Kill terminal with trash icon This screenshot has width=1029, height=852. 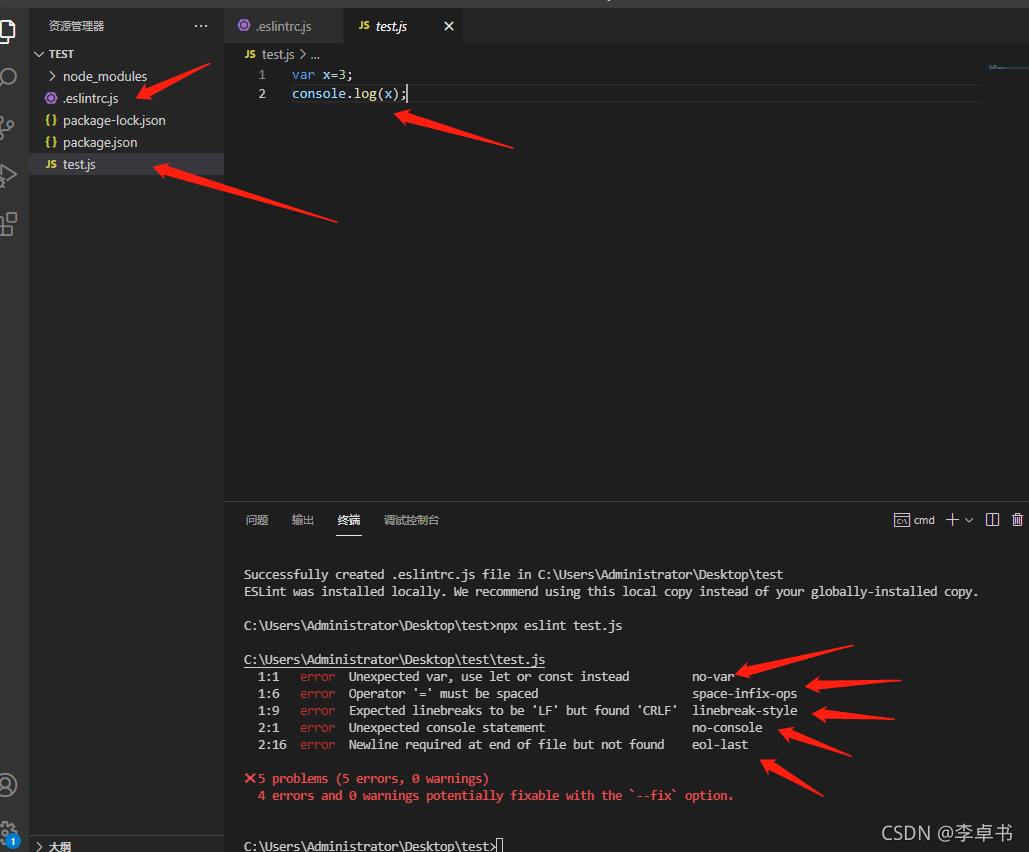pyautogui.click(x=1017, y=520)
